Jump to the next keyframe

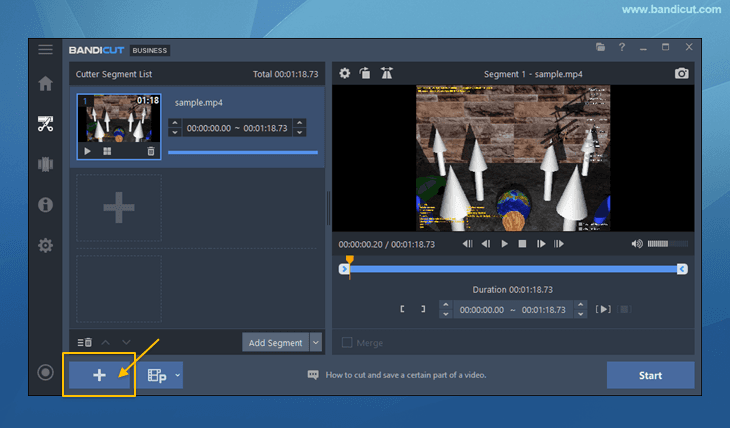point(559,244)
